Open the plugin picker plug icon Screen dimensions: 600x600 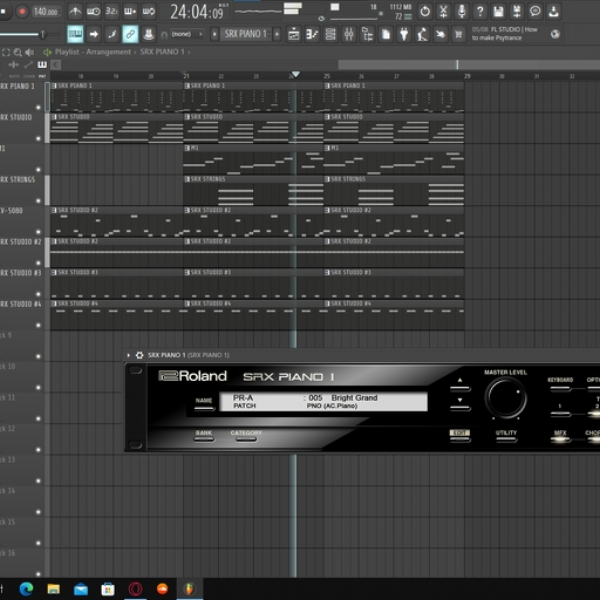click(x=404, y=34)
